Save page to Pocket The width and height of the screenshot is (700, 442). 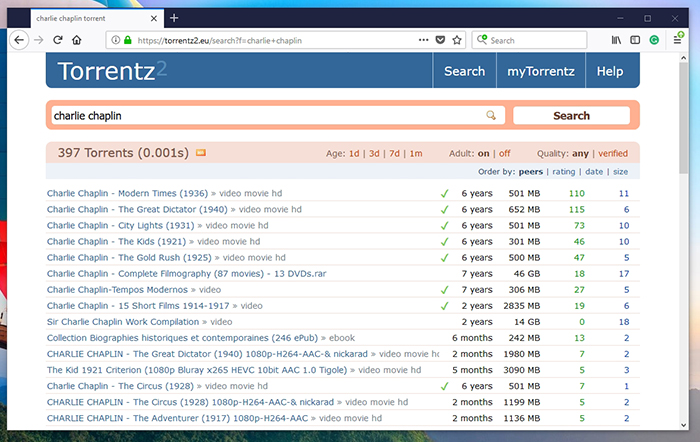(x=440, y=40)
